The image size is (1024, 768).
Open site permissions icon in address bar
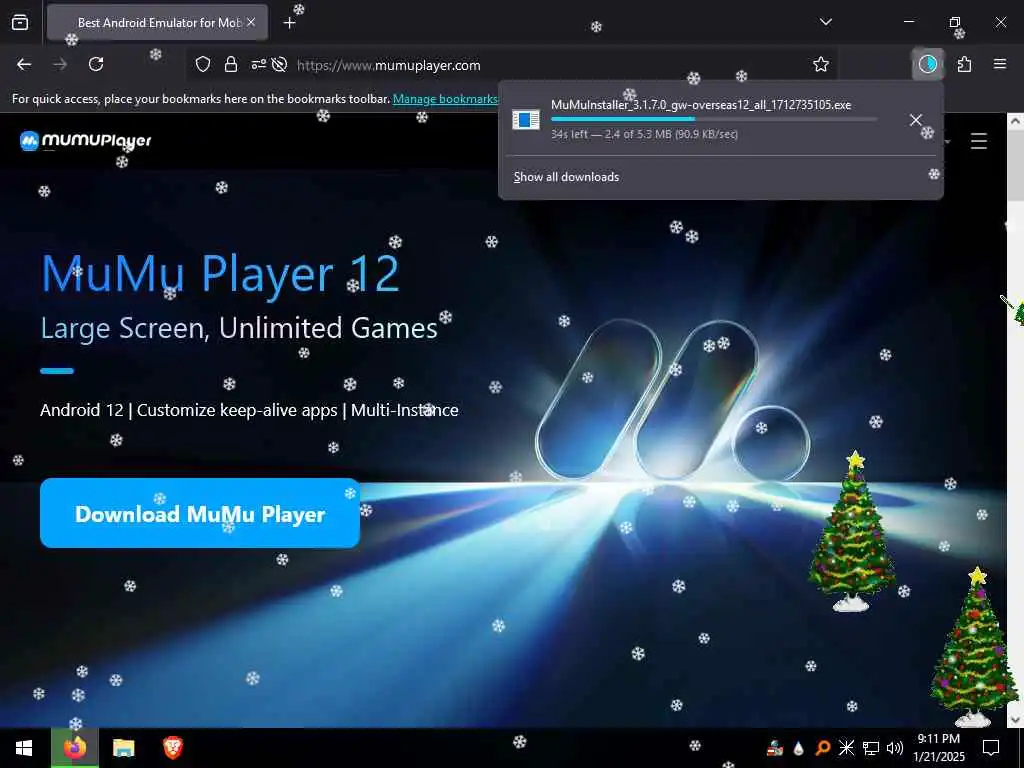point(258,64)
